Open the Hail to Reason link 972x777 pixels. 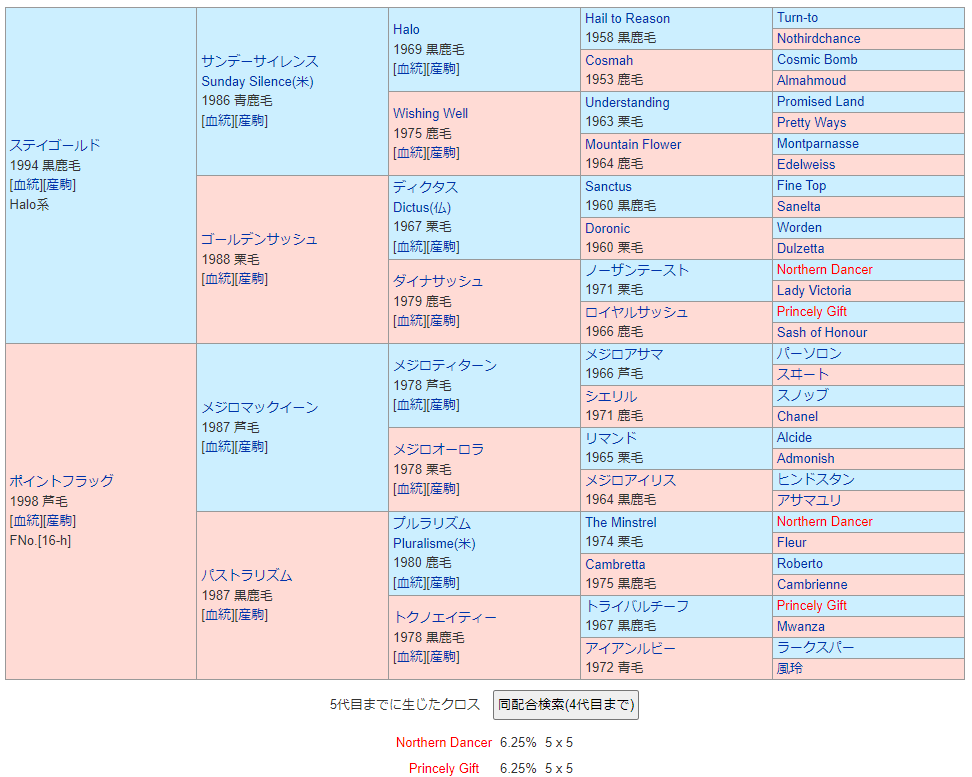click(627, 18)
